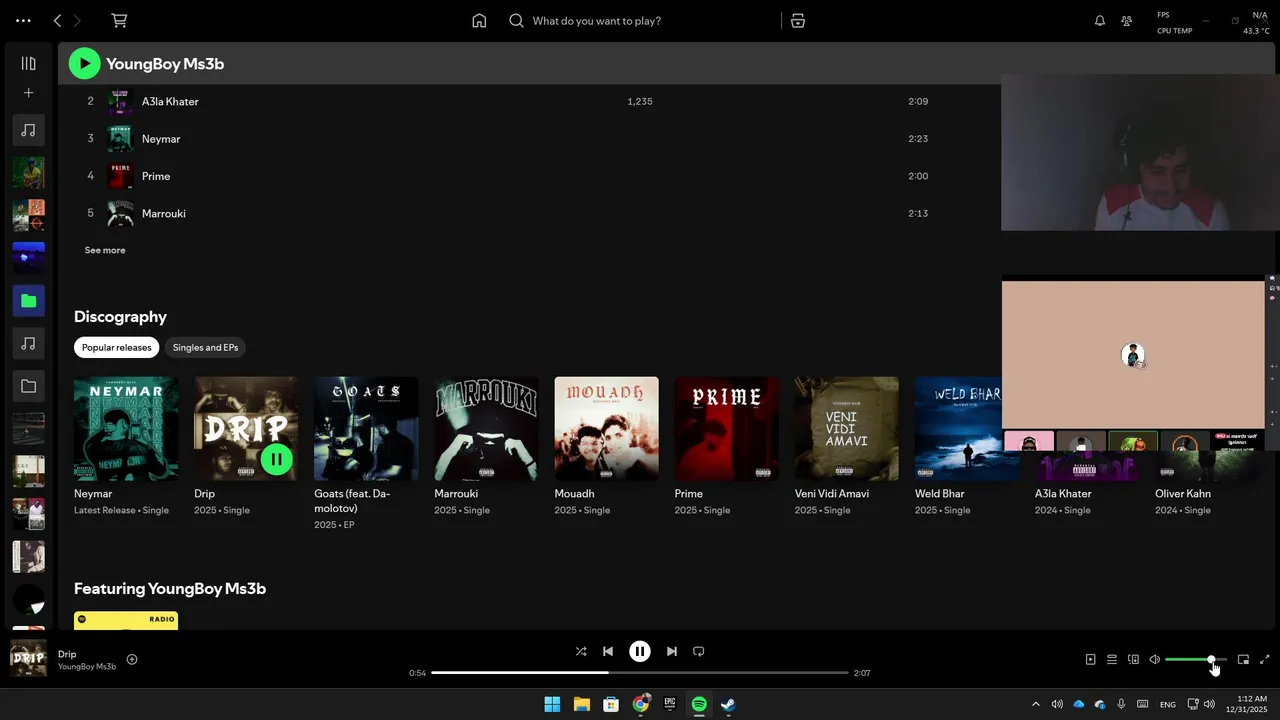Click A3la Khater release title
This screenshot has height=720, width=1280.
point(1063,493)
